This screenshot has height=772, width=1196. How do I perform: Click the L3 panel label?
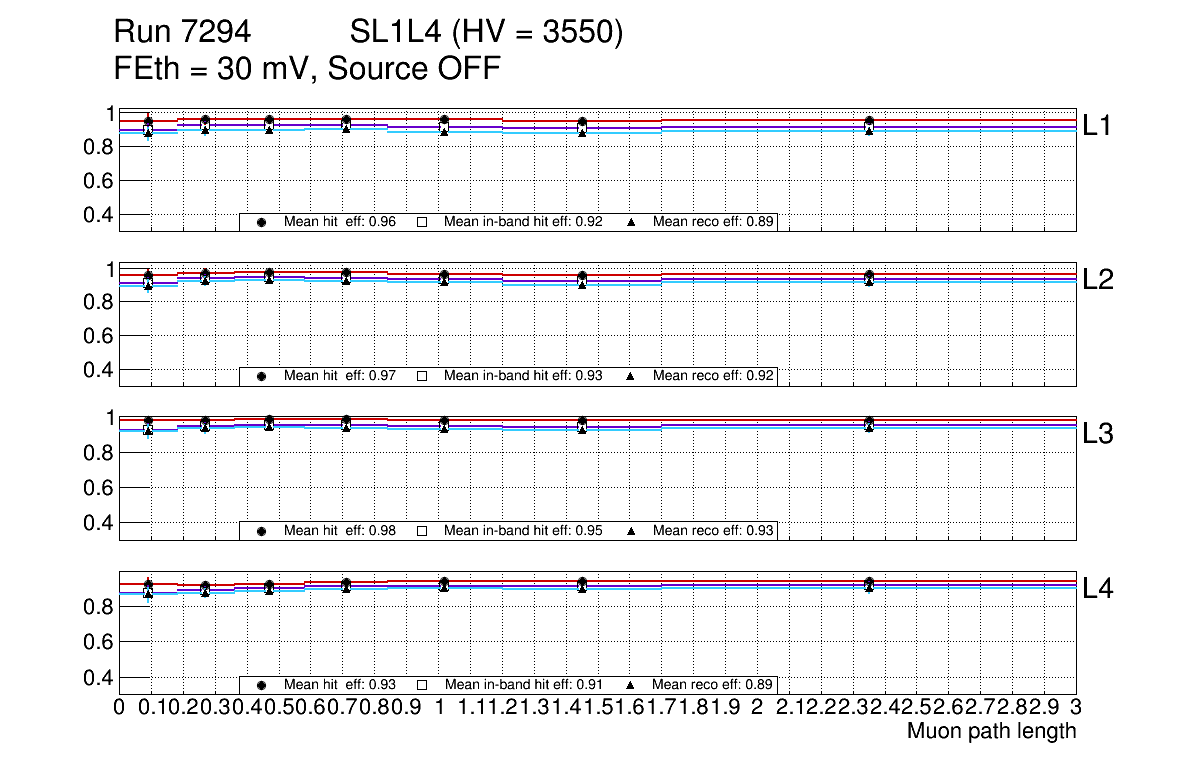1097,434
